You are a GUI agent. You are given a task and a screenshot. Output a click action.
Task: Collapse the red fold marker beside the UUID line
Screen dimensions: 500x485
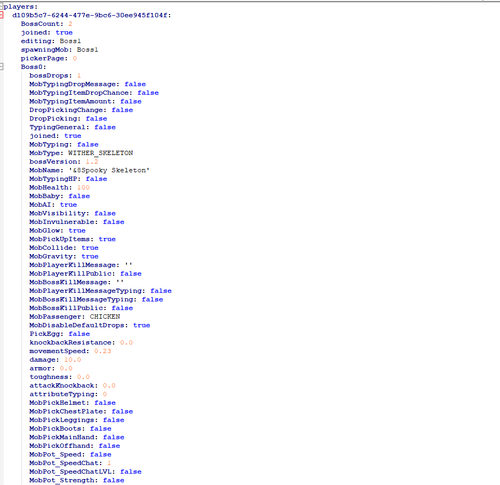coord(1,15)
